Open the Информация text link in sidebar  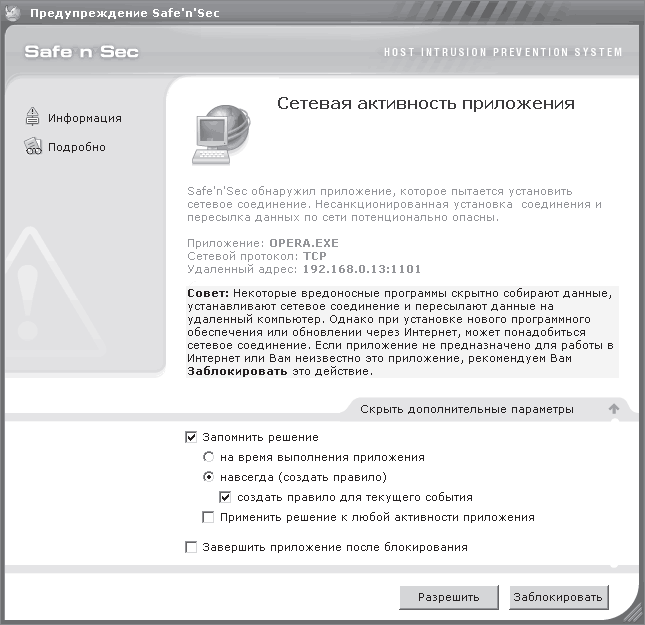pyautogui.click(x=84, y=118)
